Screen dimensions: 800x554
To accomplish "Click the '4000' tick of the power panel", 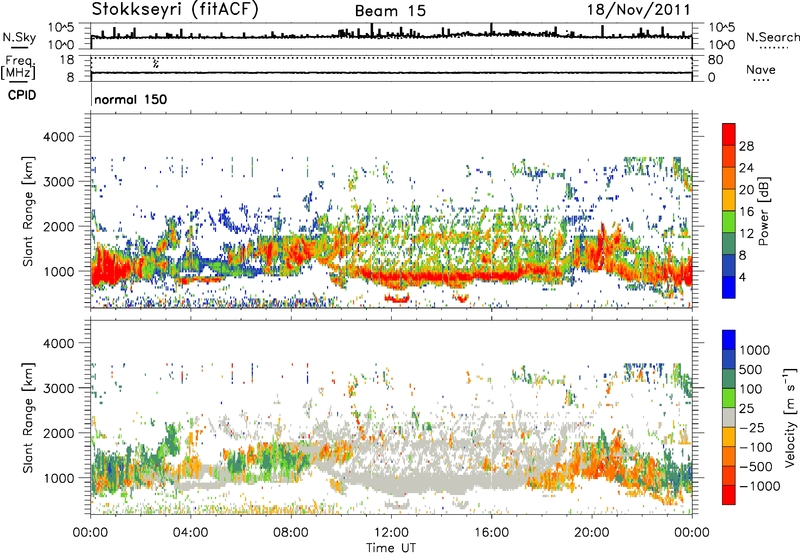I will pyautogui.click(x=58, y=137).
